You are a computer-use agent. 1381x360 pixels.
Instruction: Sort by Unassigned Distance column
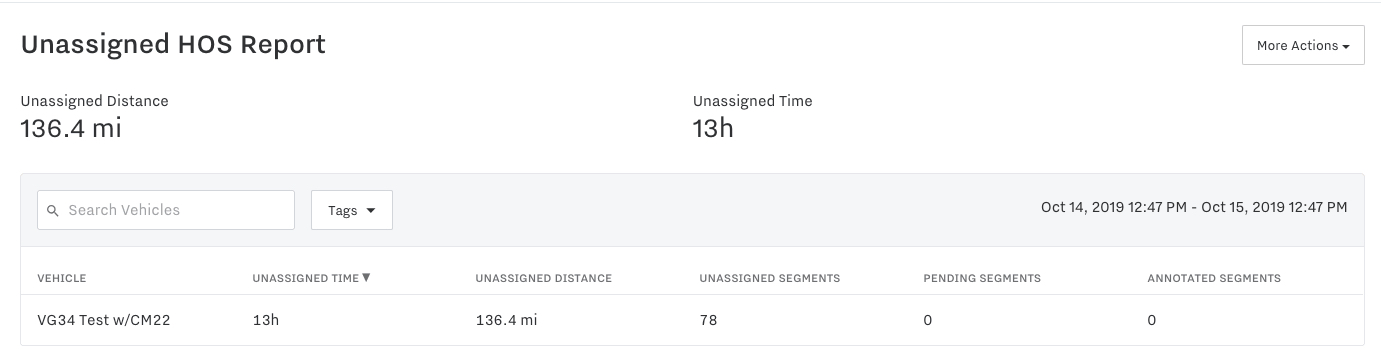click(x=544, y=278)
